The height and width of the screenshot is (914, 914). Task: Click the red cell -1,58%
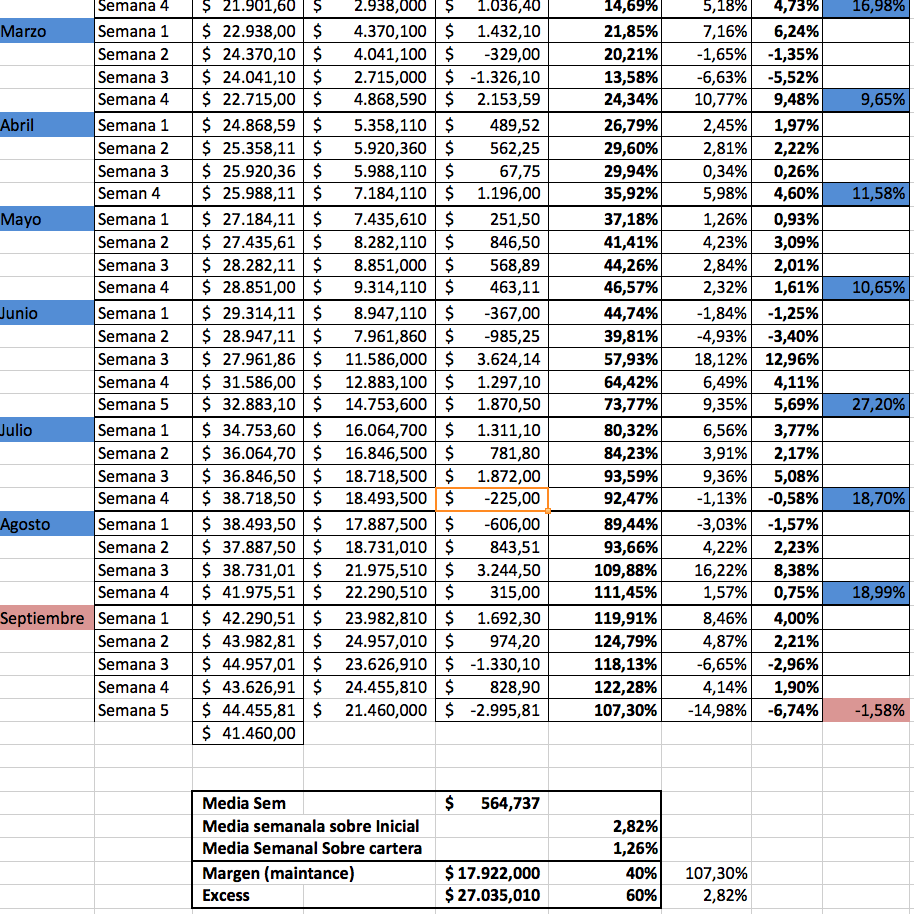(x=866, y=711)
